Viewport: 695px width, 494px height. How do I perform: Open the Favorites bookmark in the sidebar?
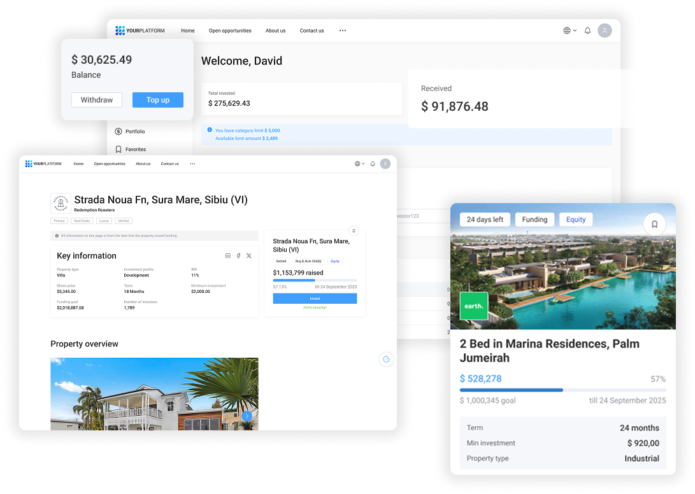click(x=130, y=149)
